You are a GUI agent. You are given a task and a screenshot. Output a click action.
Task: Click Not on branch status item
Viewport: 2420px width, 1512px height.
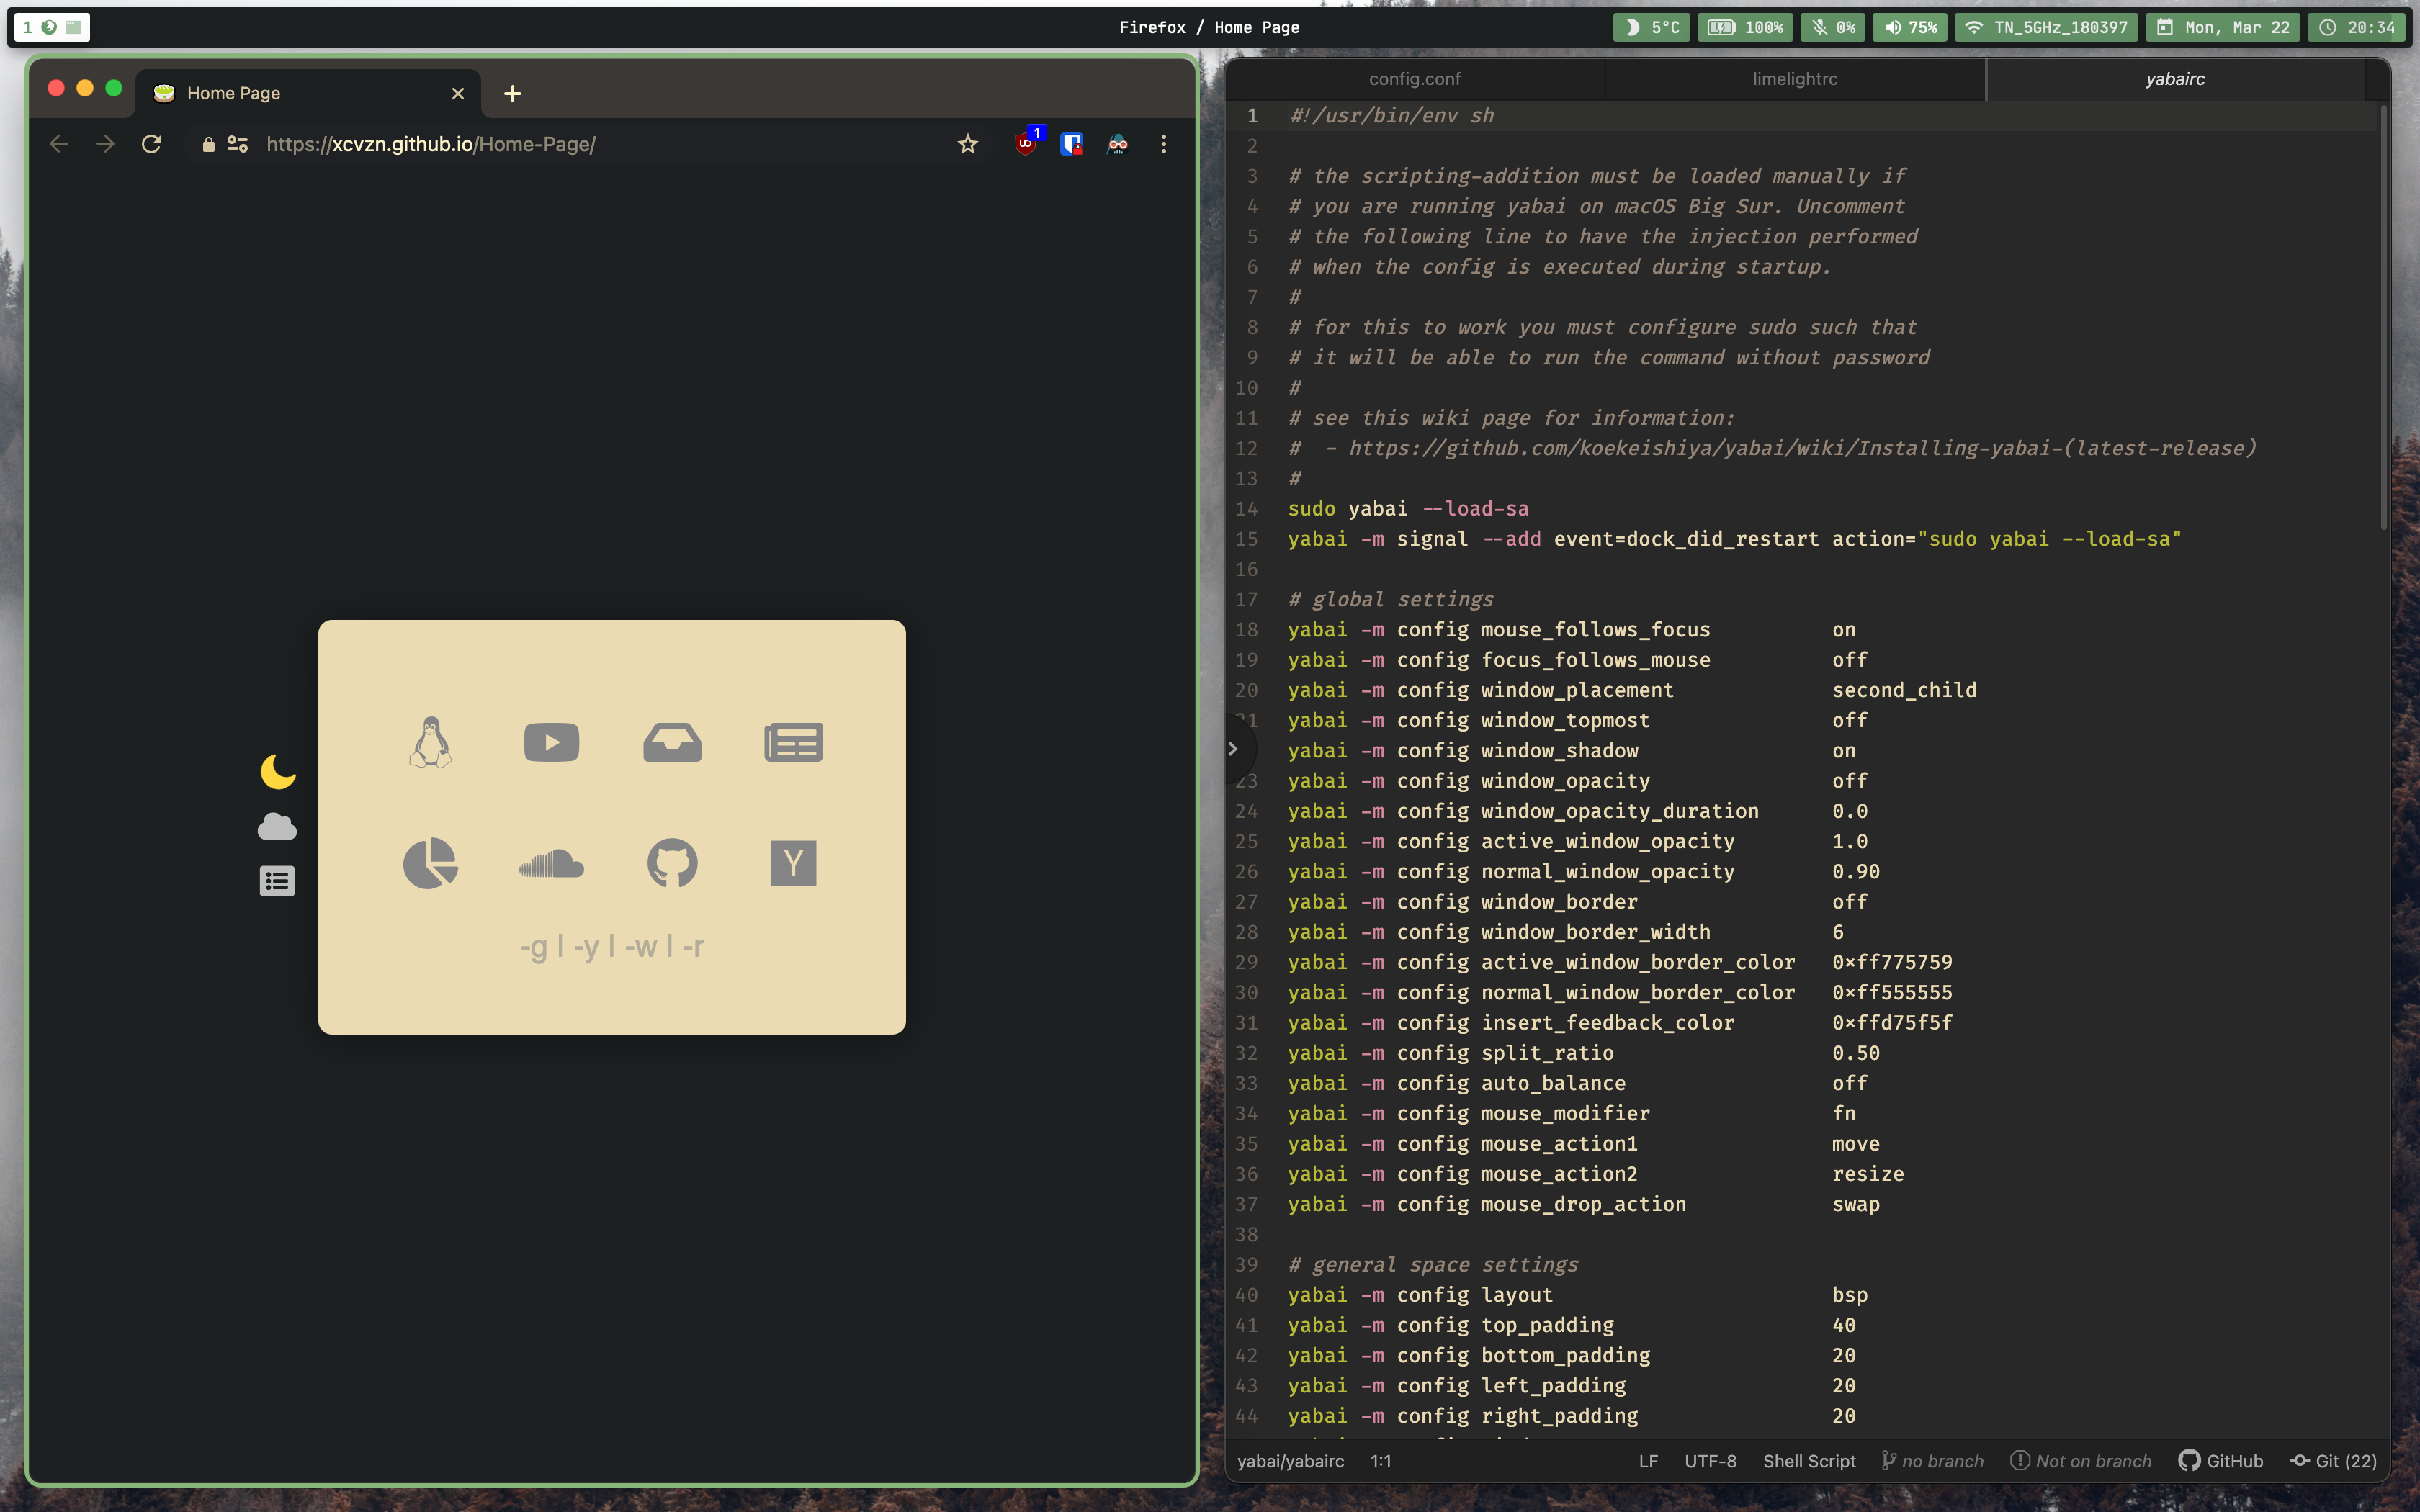2080,1461
